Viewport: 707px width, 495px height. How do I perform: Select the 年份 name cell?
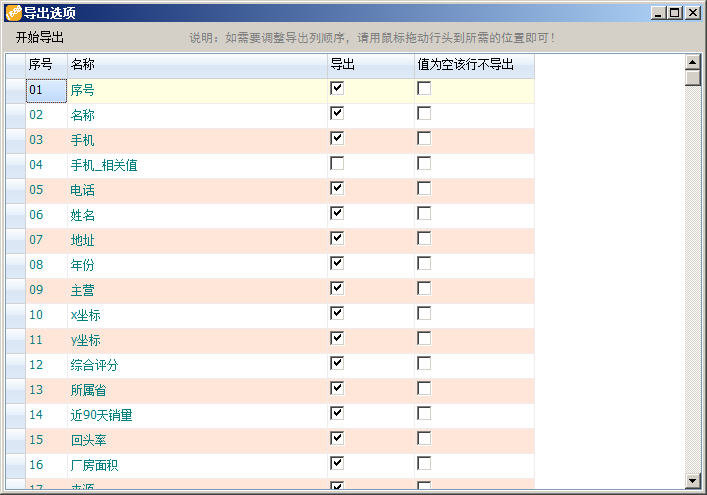(196, 265)
